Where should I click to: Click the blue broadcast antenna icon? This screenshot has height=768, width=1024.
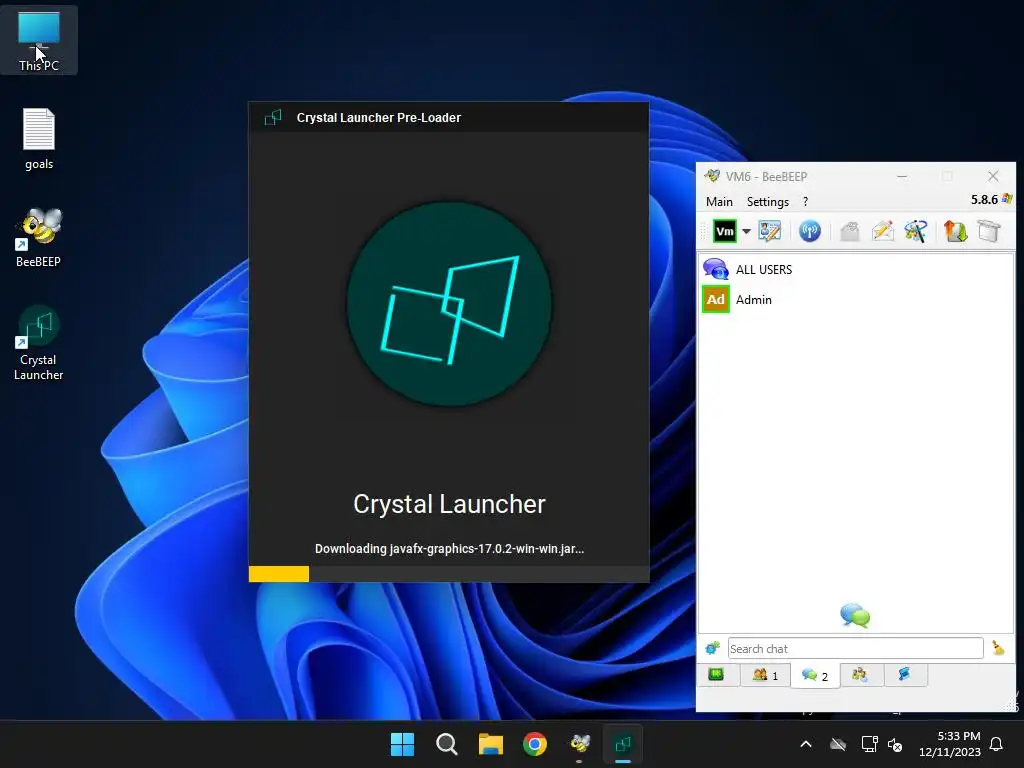[x=810, y=231]
